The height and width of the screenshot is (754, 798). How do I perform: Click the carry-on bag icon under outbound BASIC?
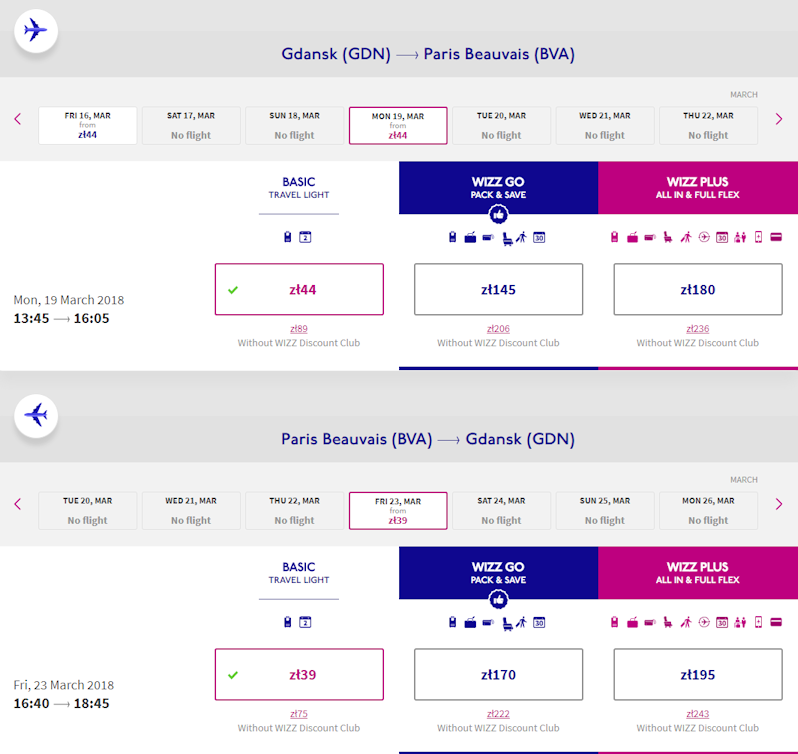point(288,237)
